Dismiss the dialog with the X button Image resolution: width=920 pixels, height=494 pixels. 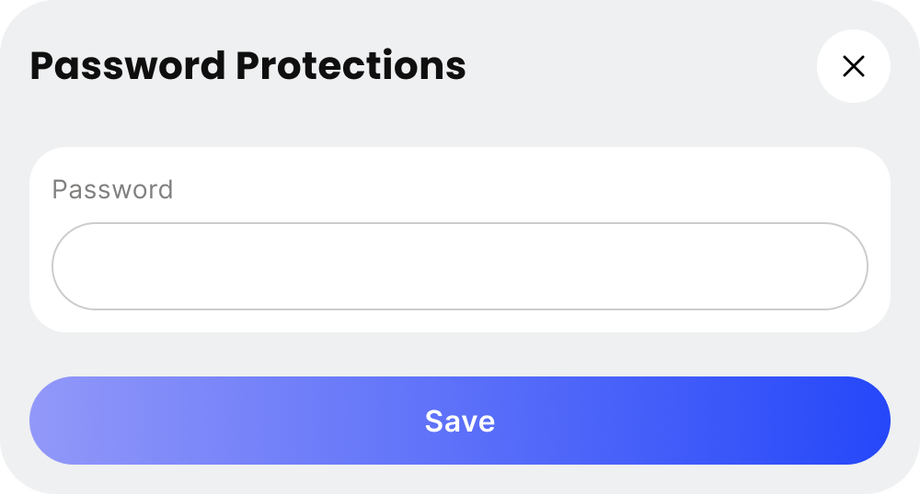(853, 66)
